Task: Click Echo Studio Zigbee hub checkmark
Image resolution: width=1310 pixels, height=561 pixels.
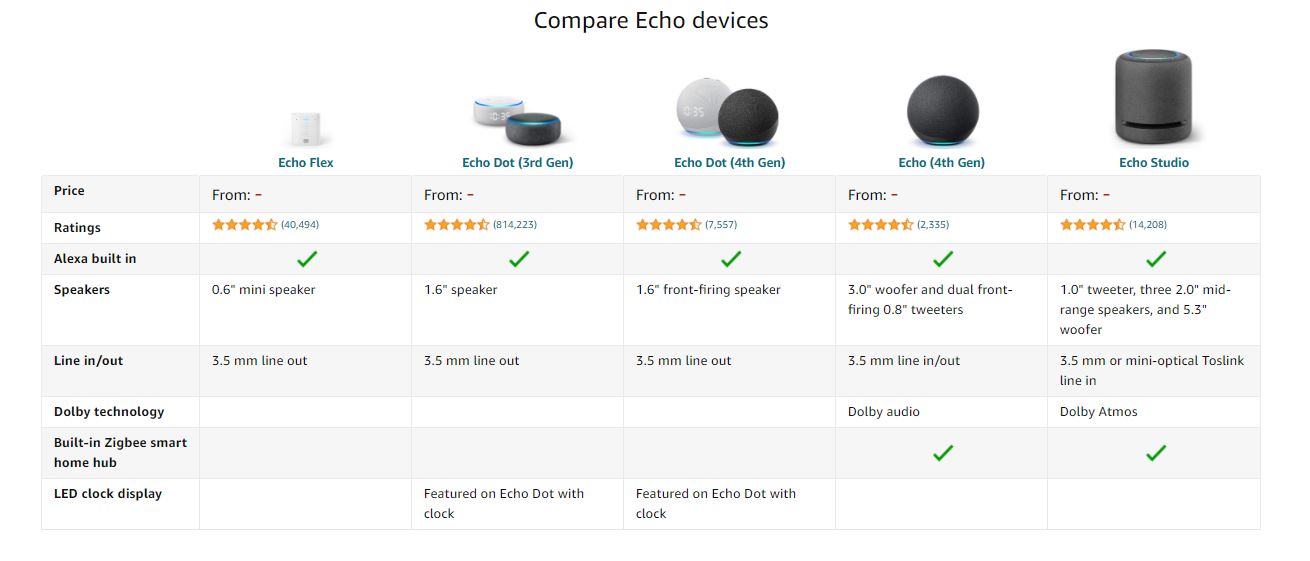Action: (x=1156, y=453)
